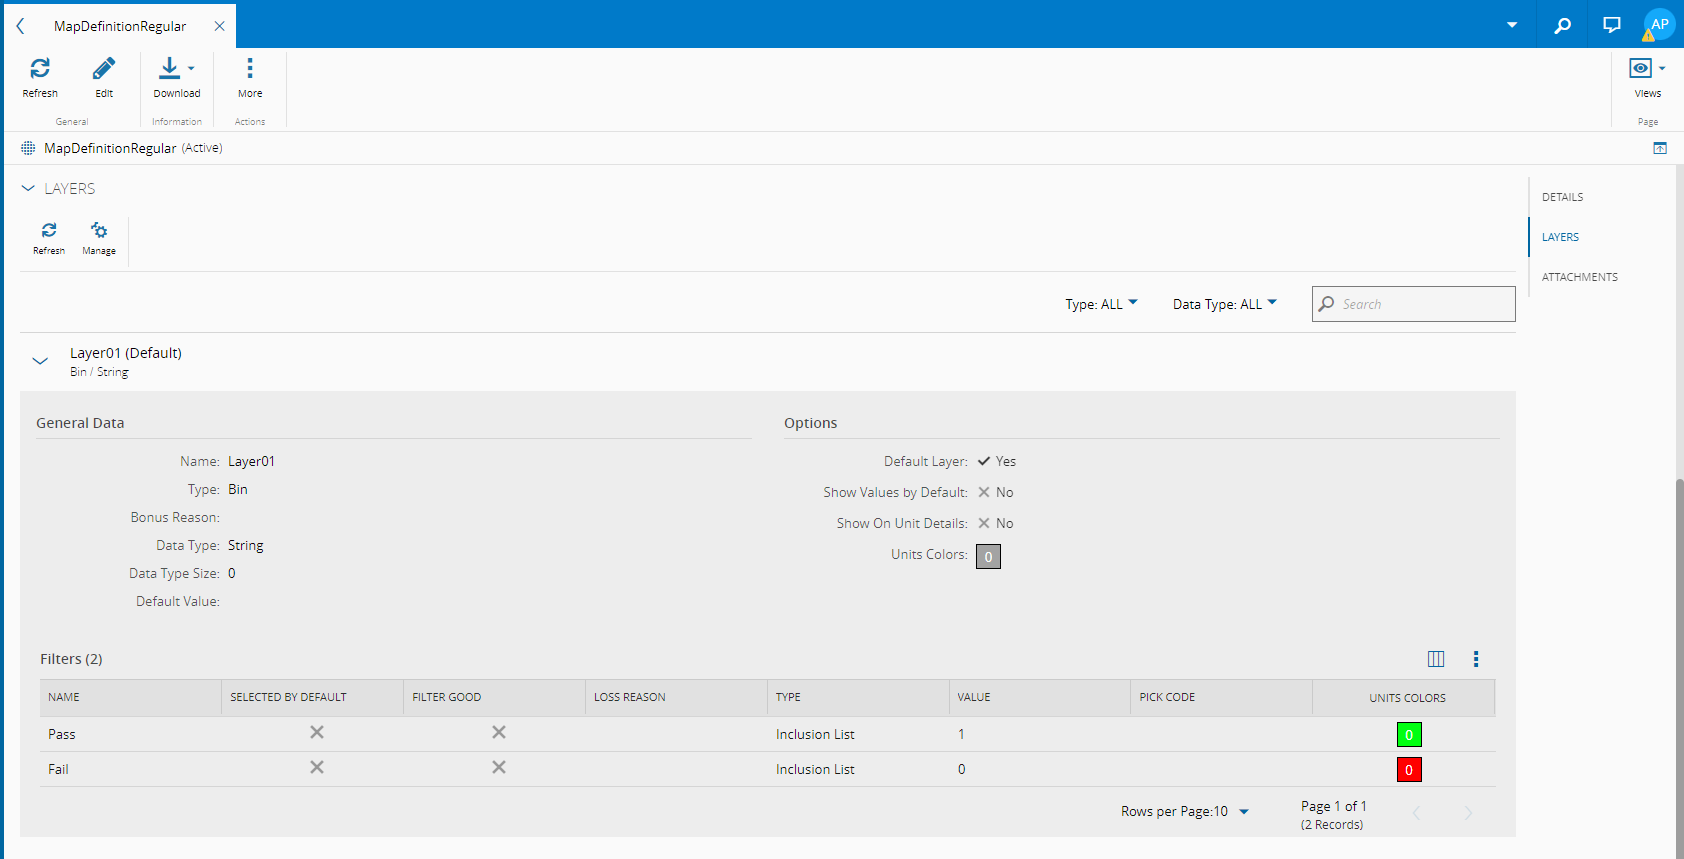The height and width of the screenshot is (859, 1684).
Task: Go to the Details section tab
Action: [x=1562, y=197]
